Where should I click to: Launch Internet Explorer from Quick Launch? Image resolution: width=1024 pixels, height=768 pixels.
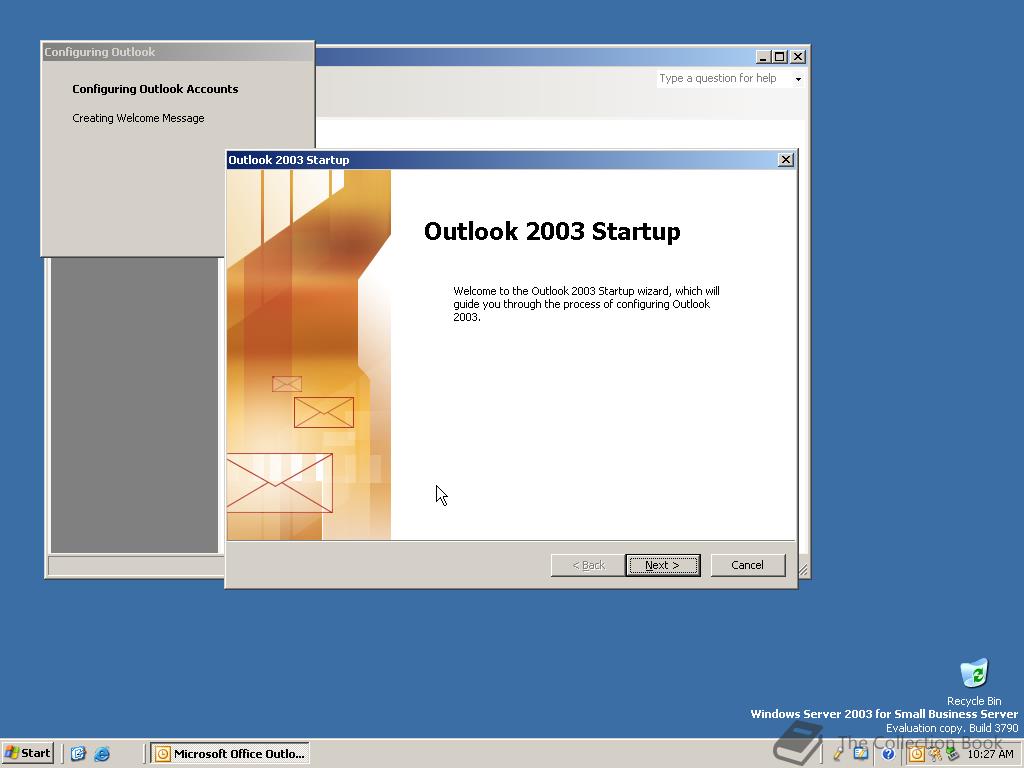102,754
